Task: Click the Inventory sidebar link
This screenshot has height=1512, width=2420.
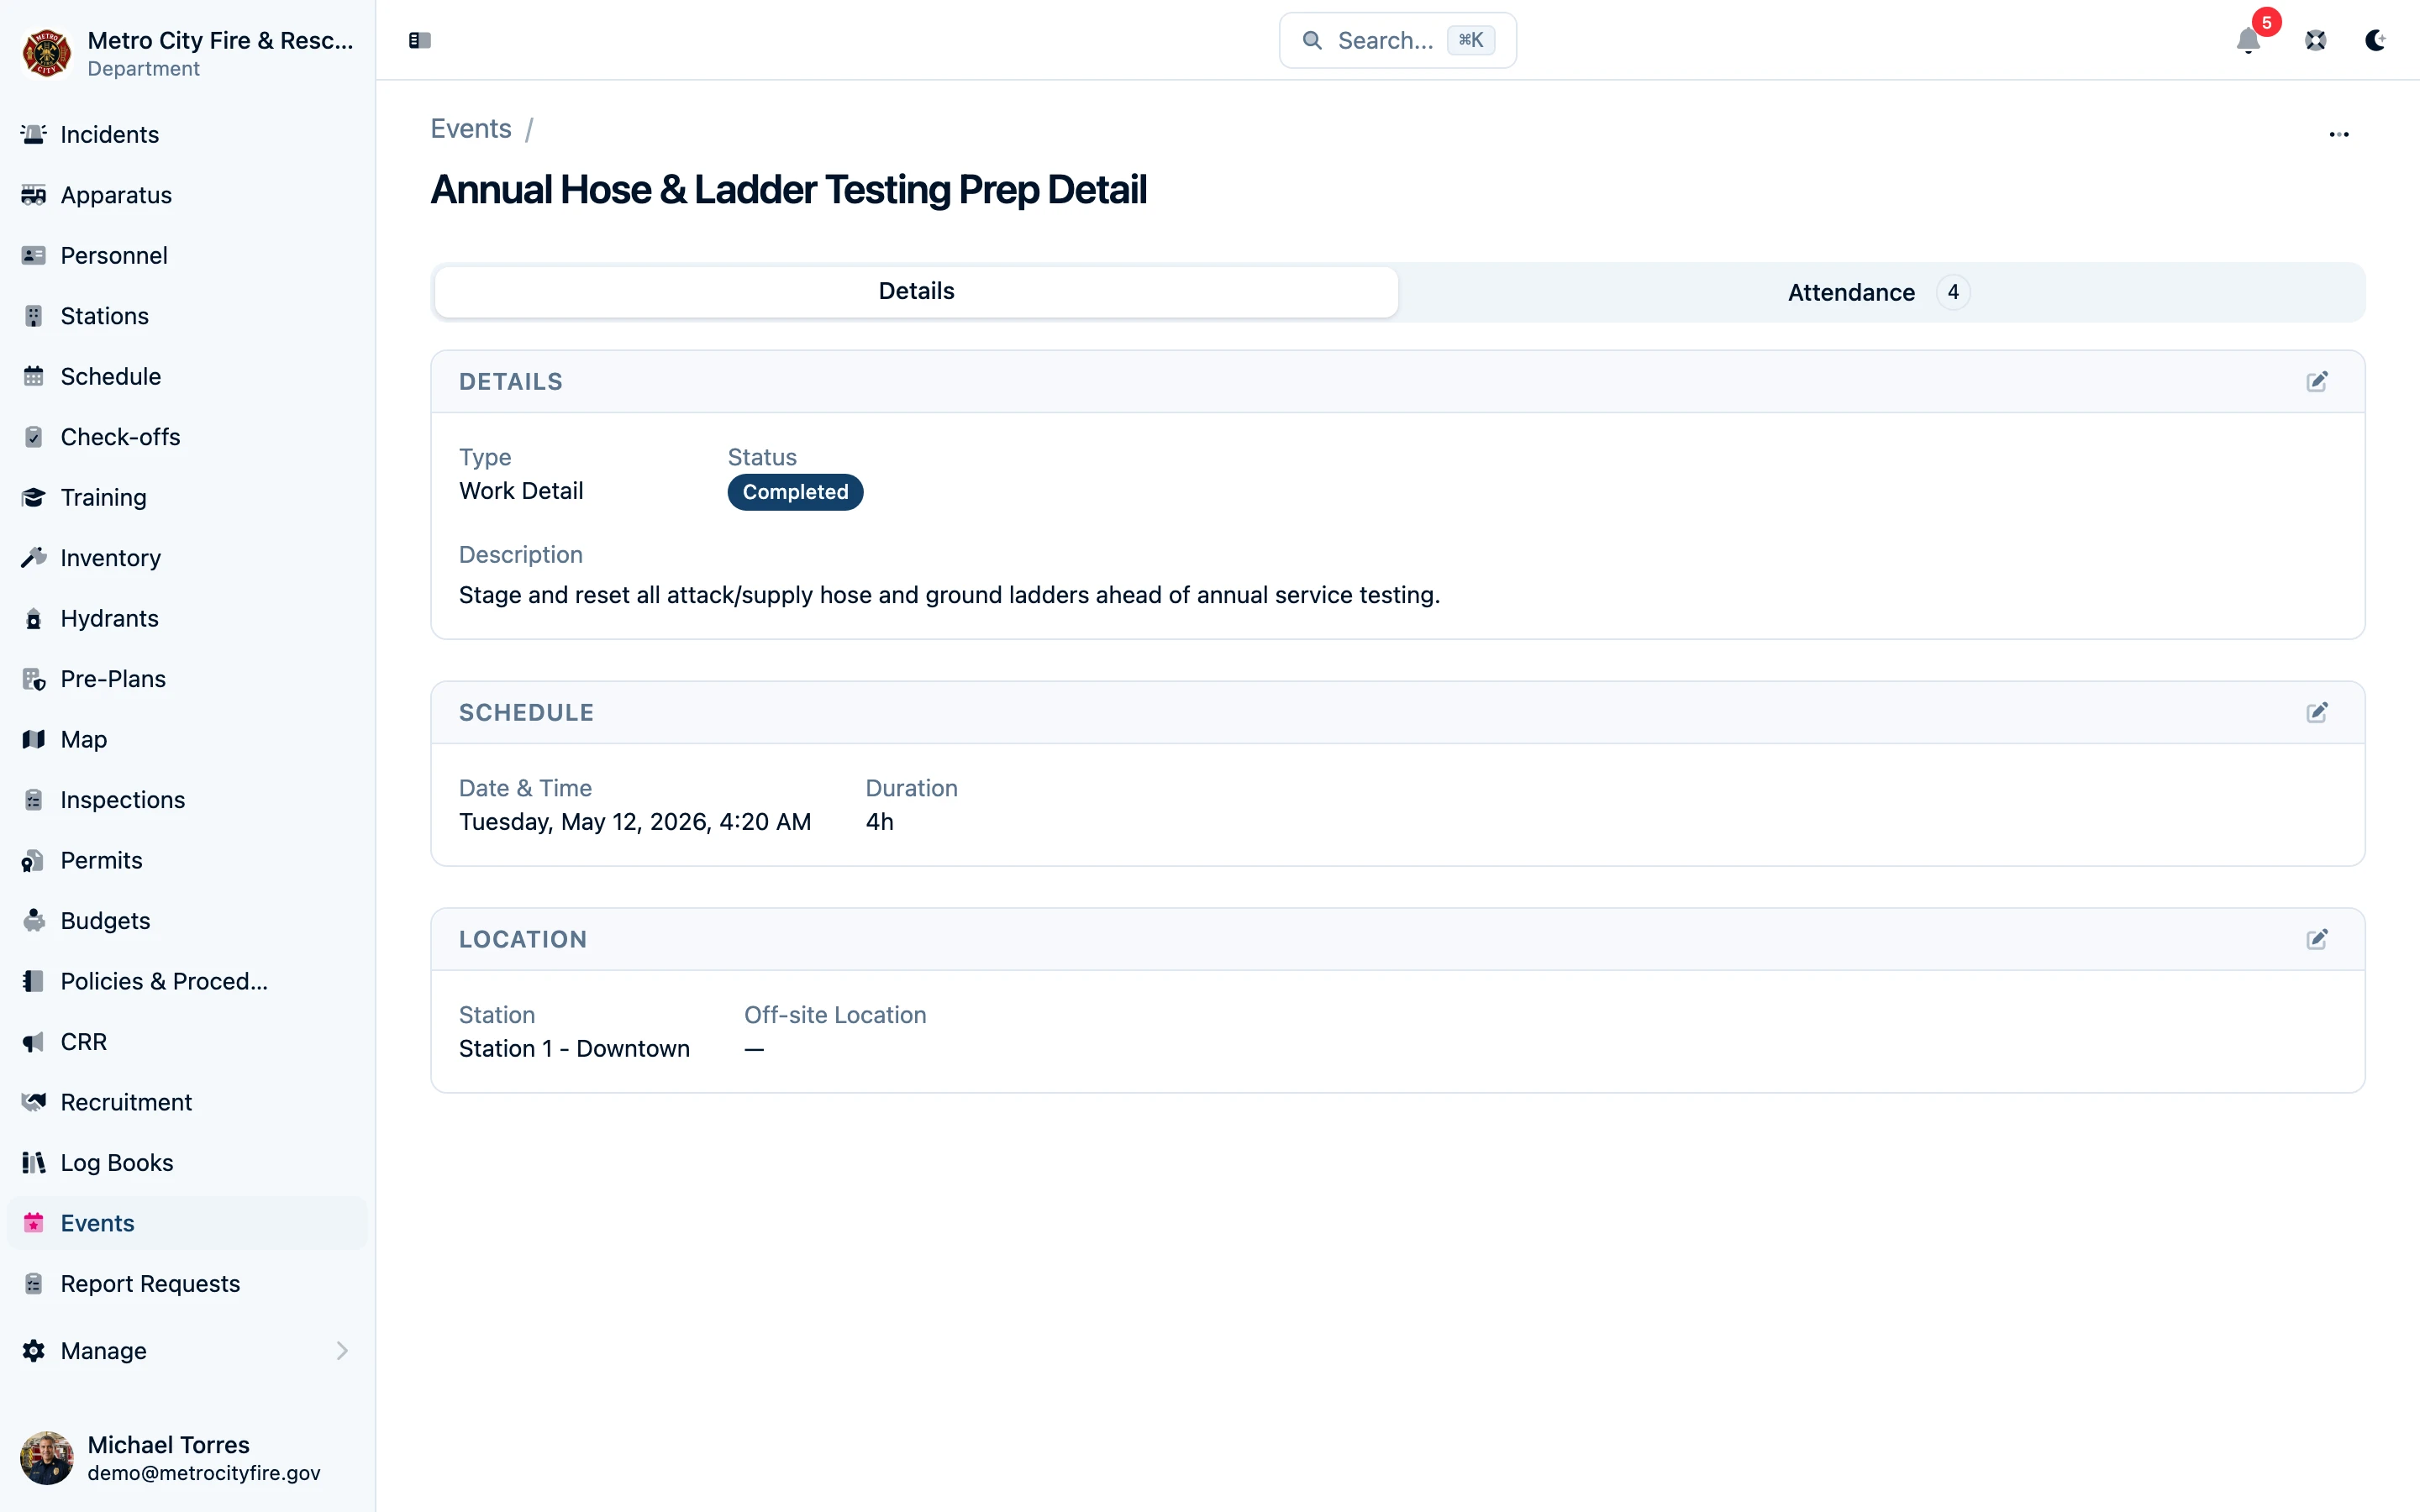Action: 188,558
